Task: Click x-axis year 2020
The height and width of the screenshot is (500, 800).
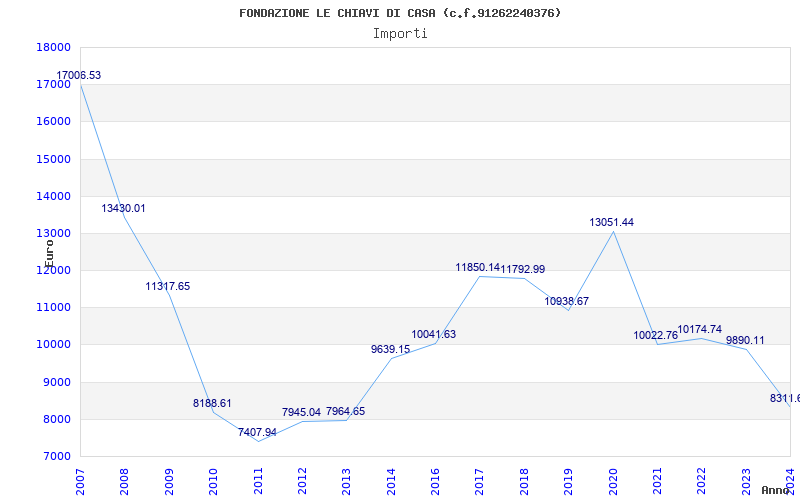Action: pos(613,481)
